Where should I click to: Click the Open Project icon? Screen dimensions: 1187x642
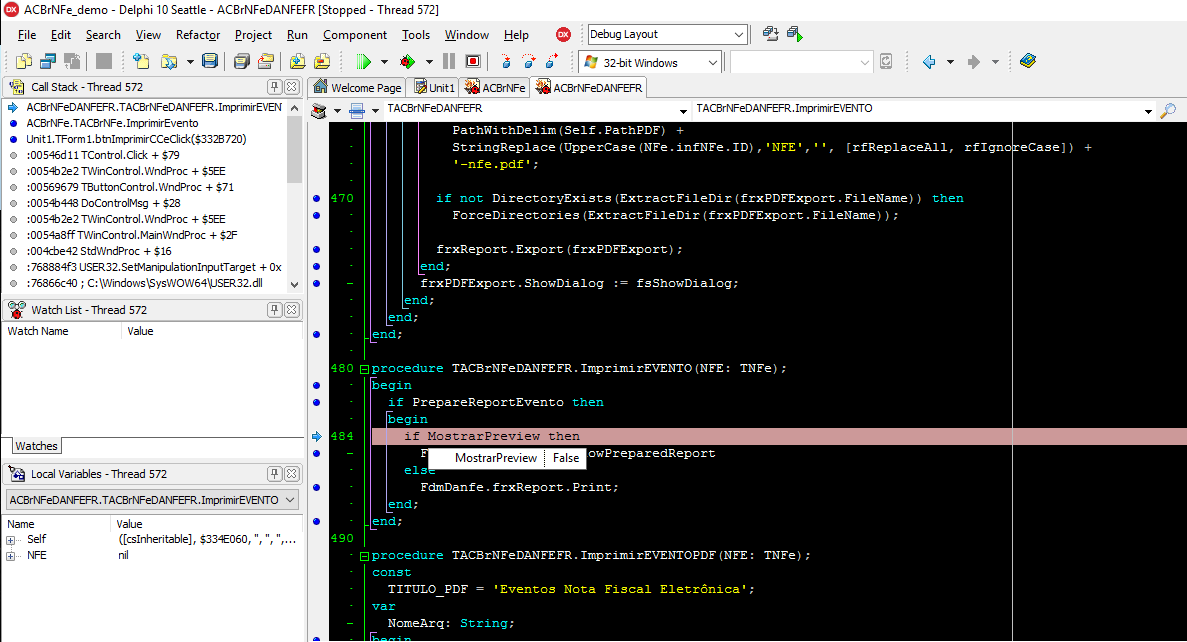(x=266, y=61)
